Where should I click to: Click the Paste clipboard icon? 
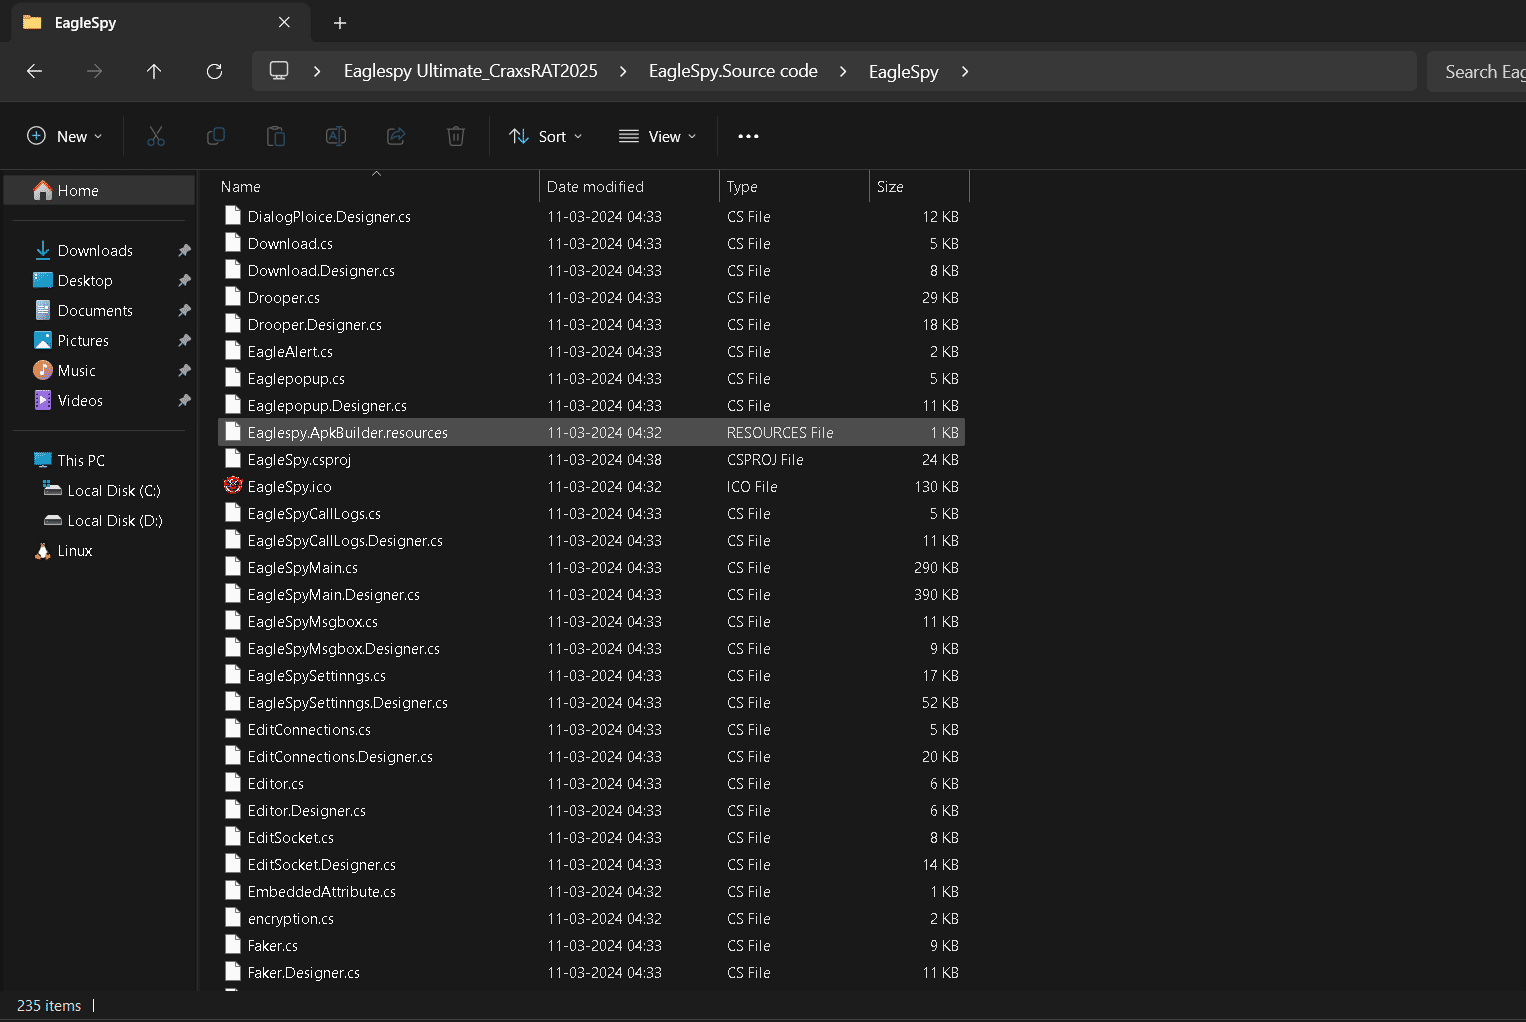tap(276, 136)
